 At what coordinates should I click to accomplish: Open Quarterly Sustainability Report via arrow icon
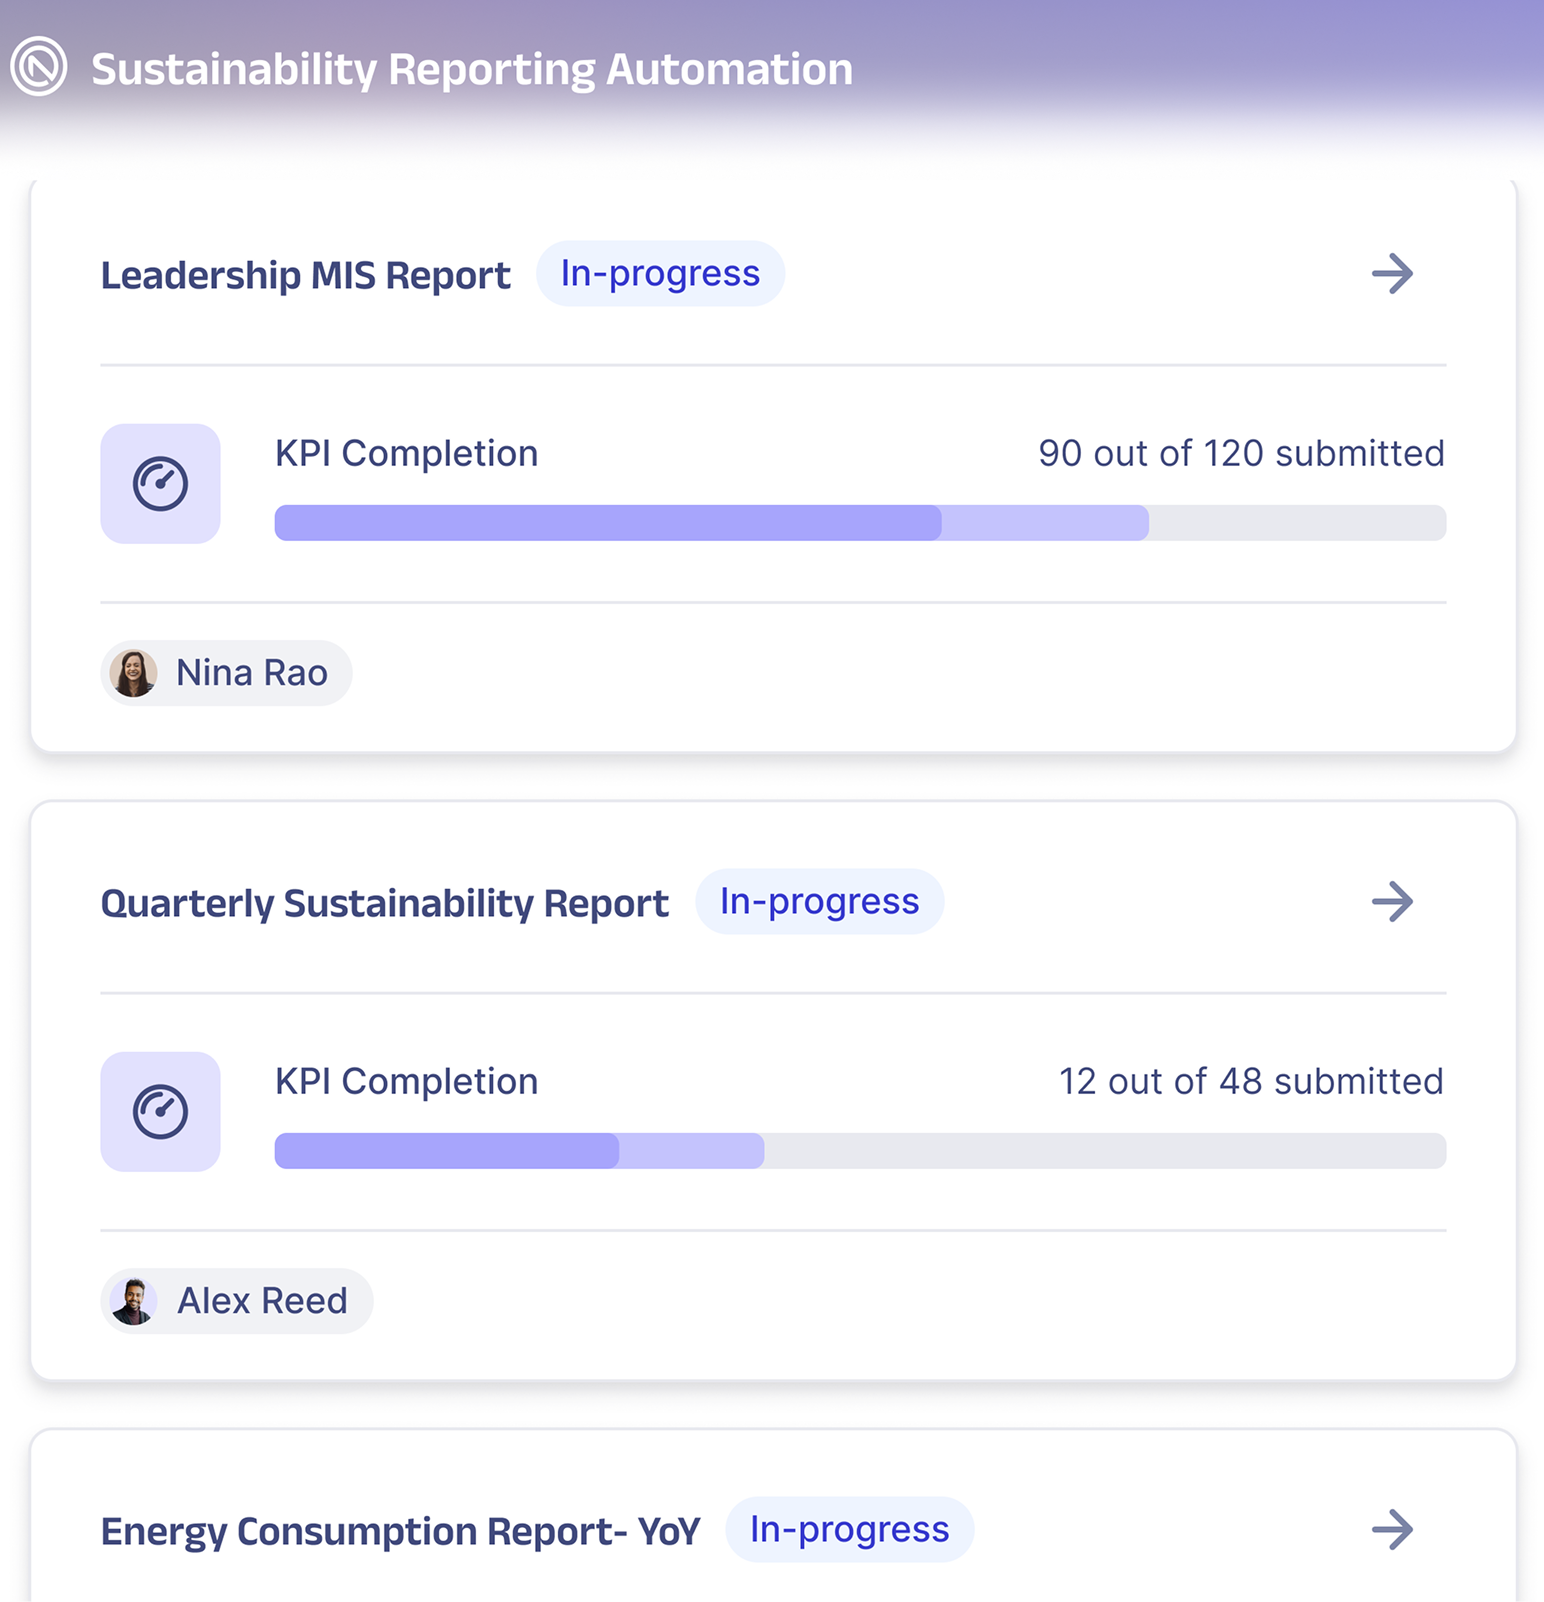point(1392,901)
